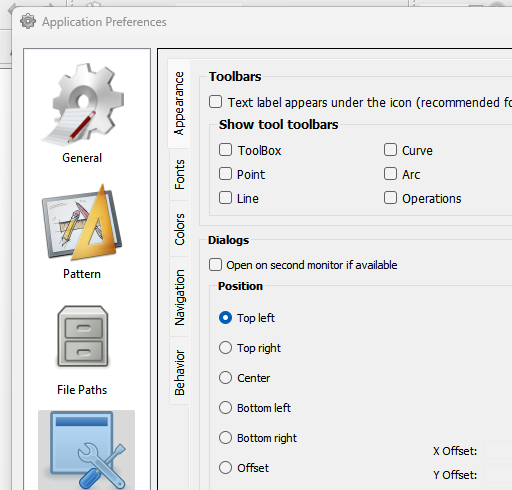Image resolution: width=512 pixels, height=490 pixels.
Task: Switch to the Fonts tab
Action: click(179, 174)
